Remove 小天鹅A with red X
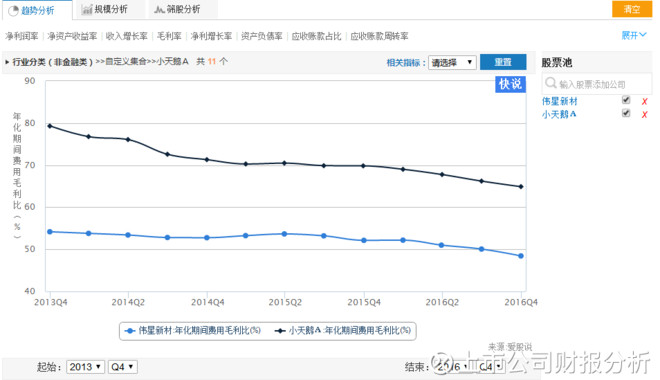The width and height of the screenshot is (660, 380). [644, 114]
